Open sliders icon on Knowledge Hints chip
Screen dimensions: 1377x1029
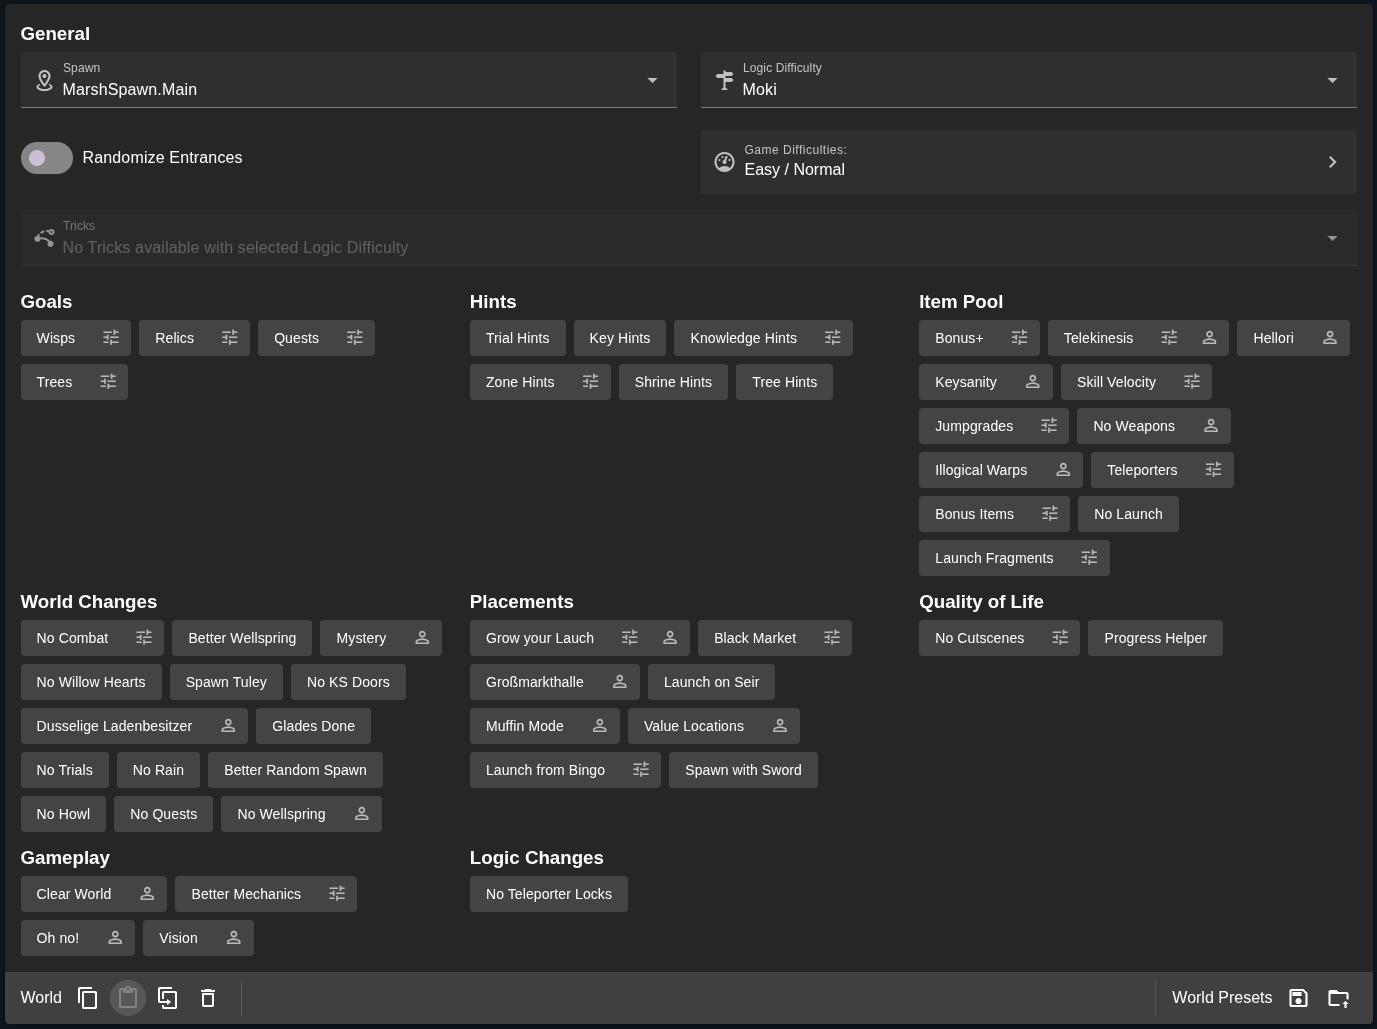pyautogui.click(x=833, y=338)
